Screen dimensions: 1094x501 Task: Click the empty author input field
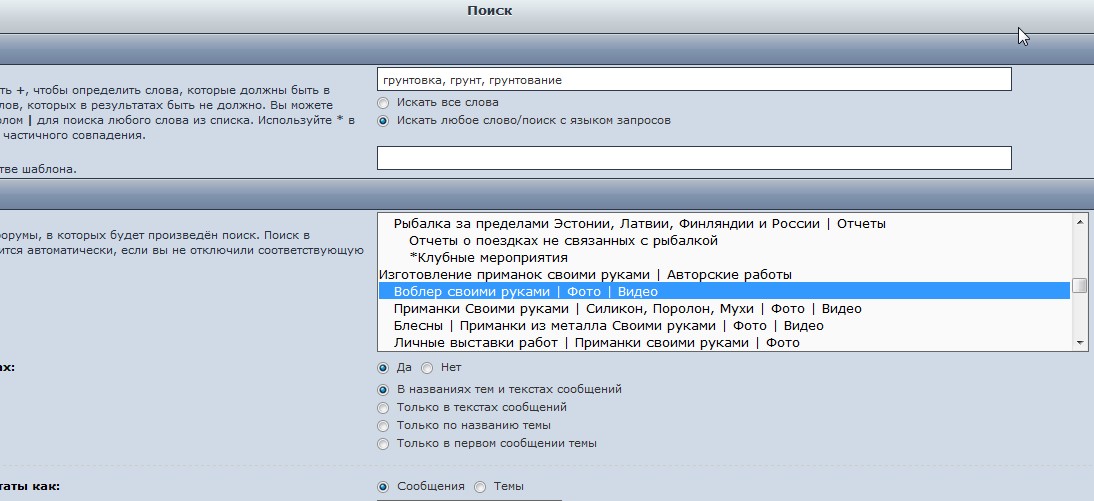pyautogui.click(x=694, y=158)
